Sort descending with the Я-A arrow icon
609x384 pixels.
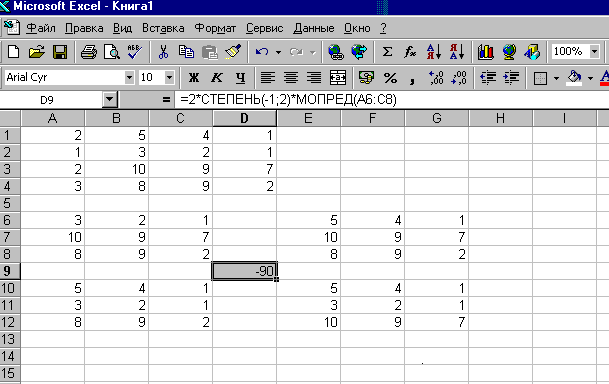(457, 52)
